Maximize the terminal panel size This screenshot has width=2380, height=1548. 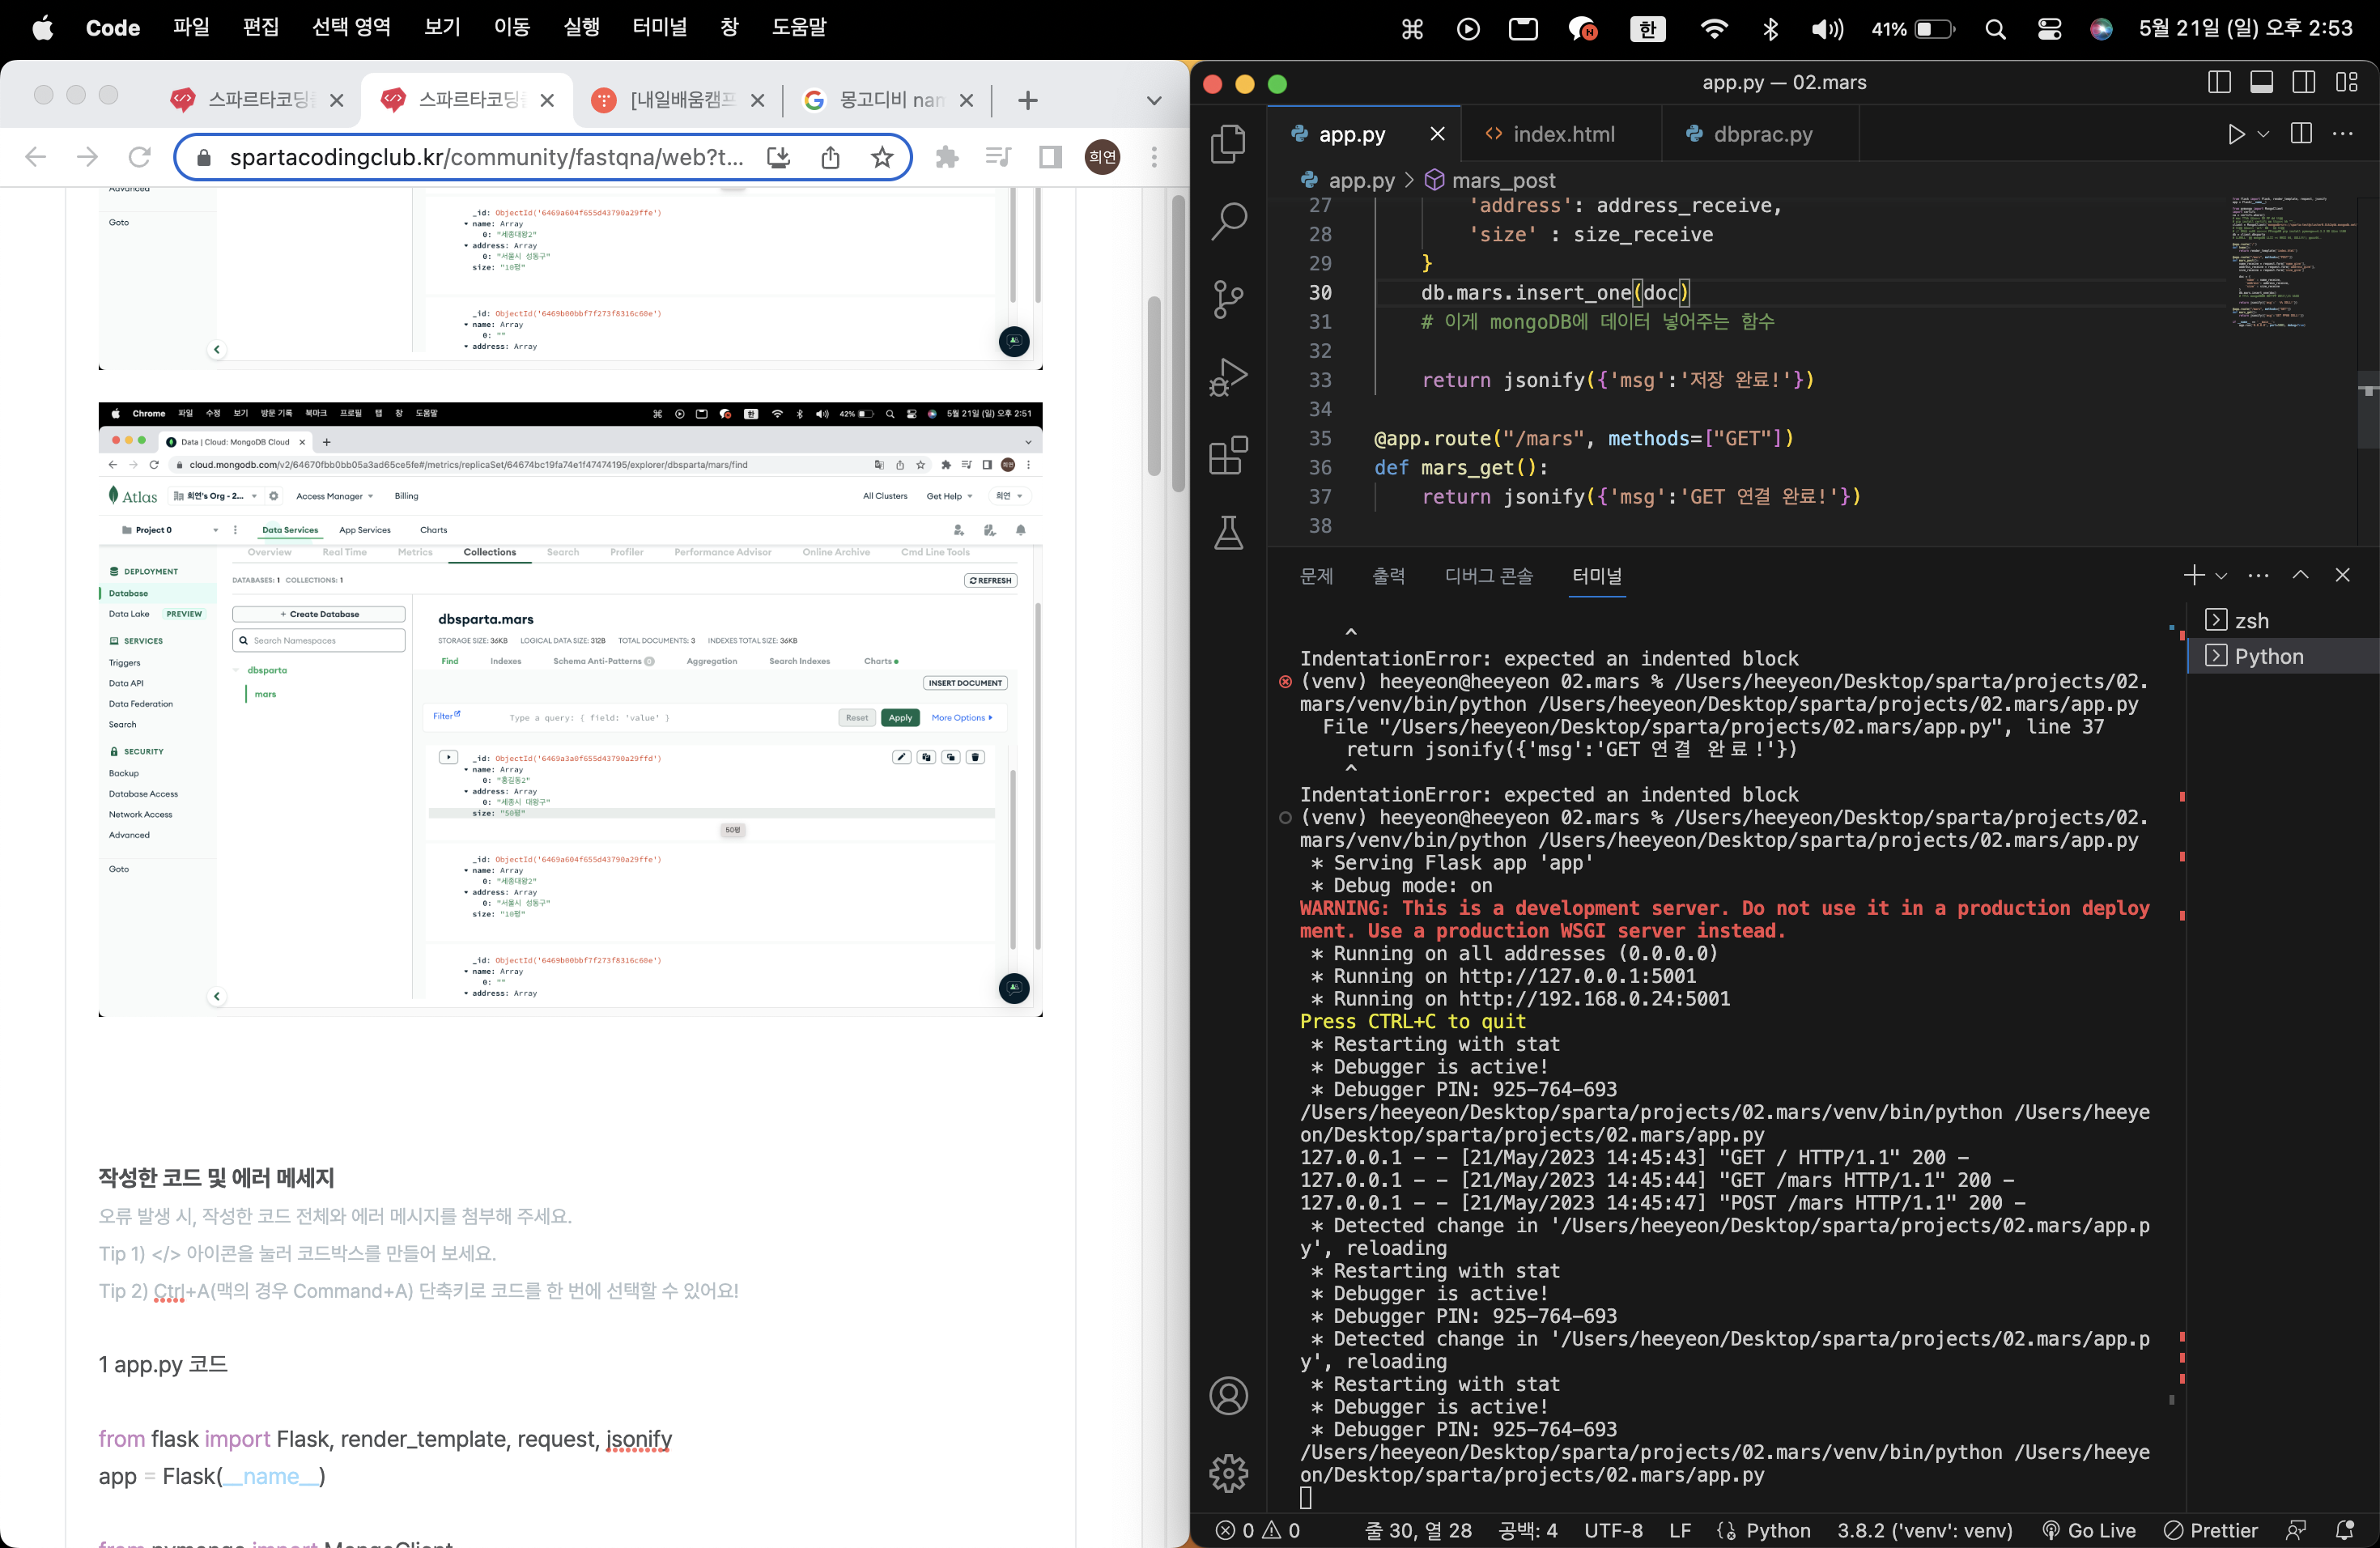(2300, 575)
